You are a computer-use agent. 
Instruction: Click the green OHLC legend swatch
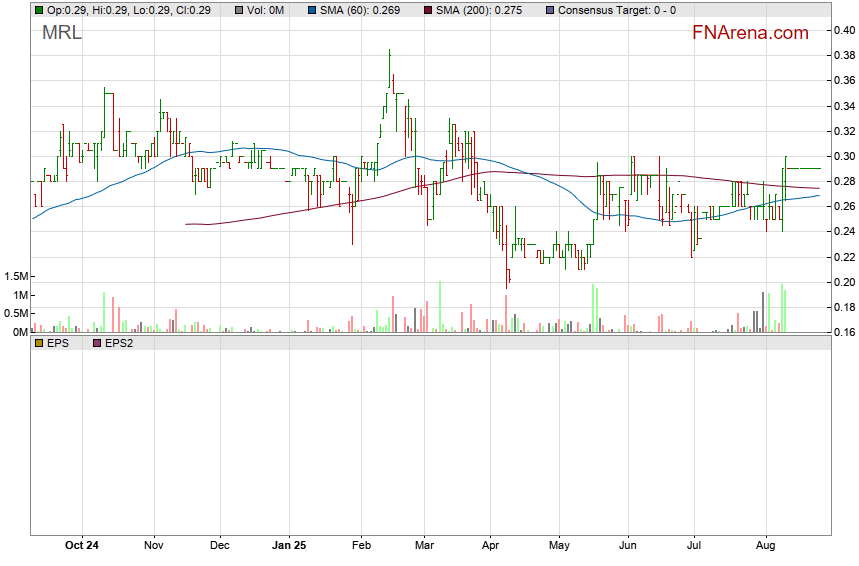[39, 10]
